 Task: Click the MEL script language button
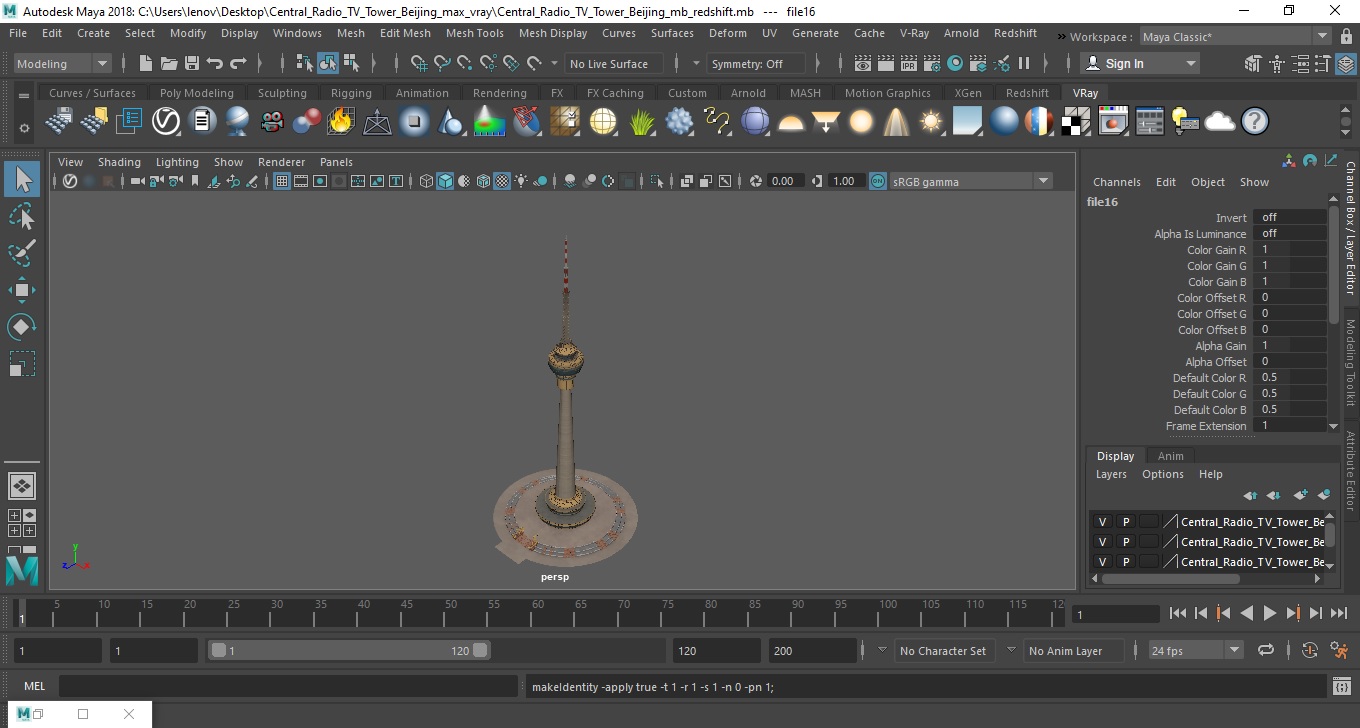[34, 686]
